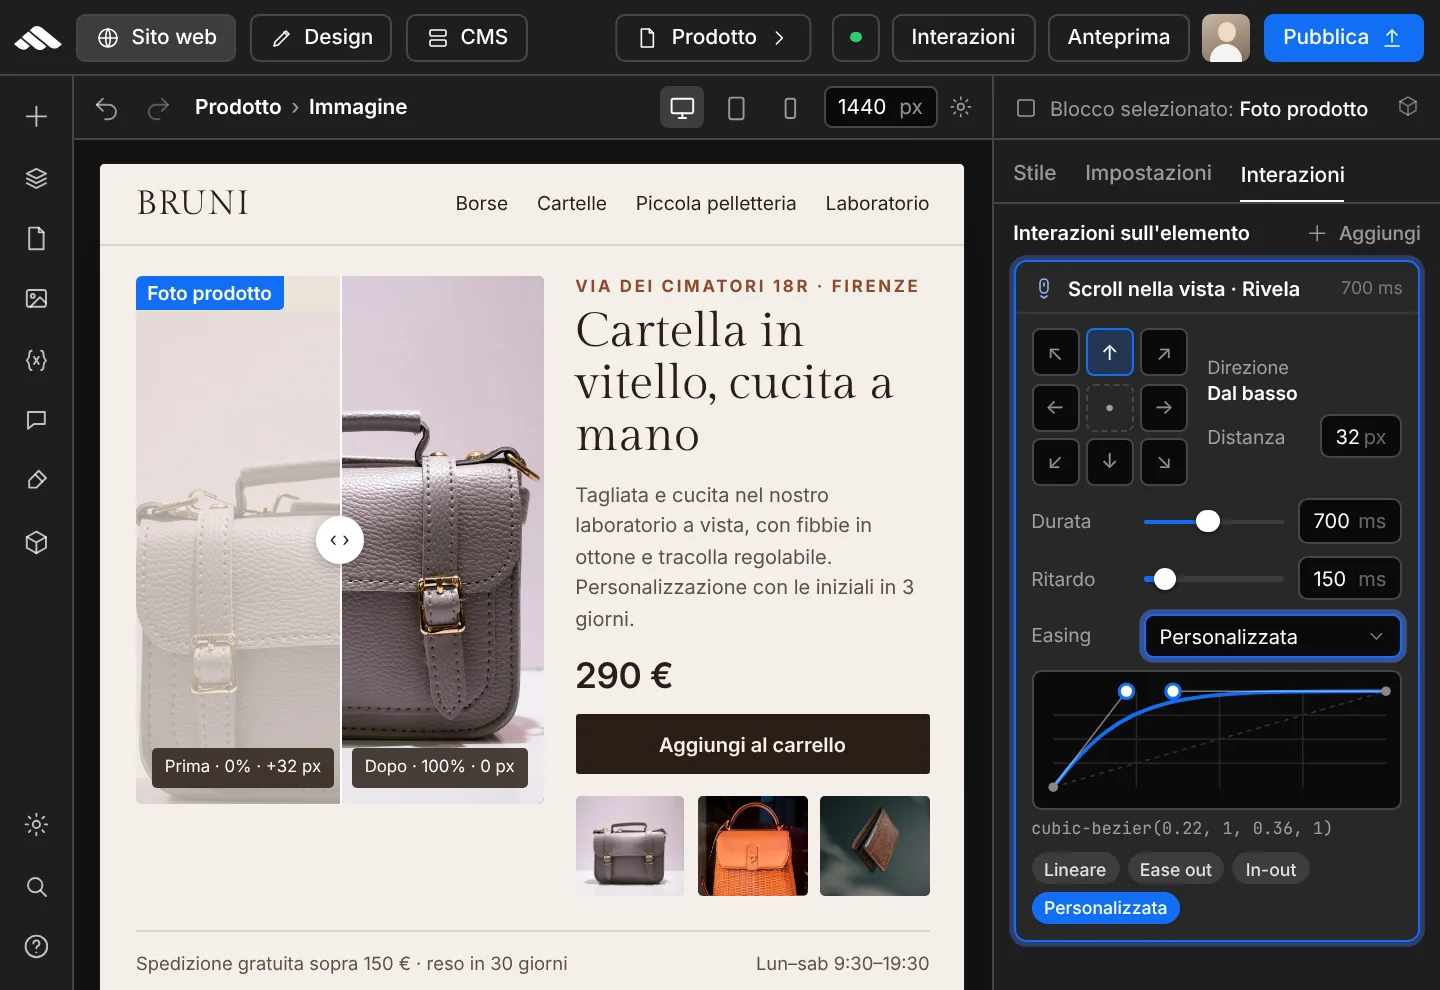Click the Anteprima button
Screen dimensions: 1440x990
click(1118, 38)
